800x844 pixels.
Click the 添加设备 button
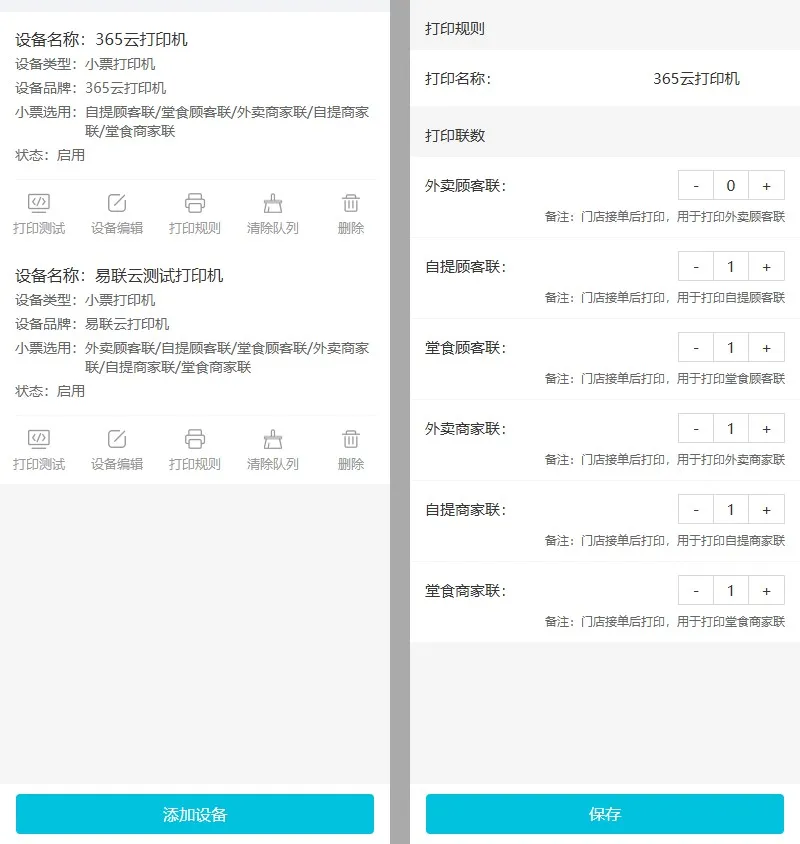[195, 814]
